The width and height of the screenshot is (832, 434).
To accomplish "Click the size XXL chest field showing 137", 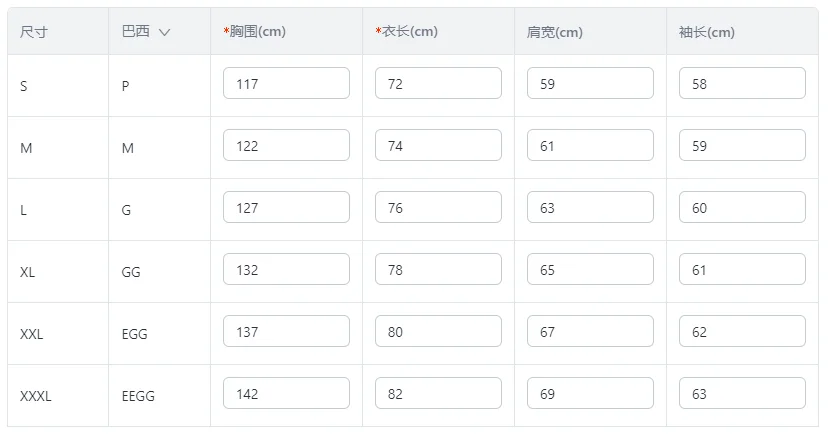I will click(286, 331).
